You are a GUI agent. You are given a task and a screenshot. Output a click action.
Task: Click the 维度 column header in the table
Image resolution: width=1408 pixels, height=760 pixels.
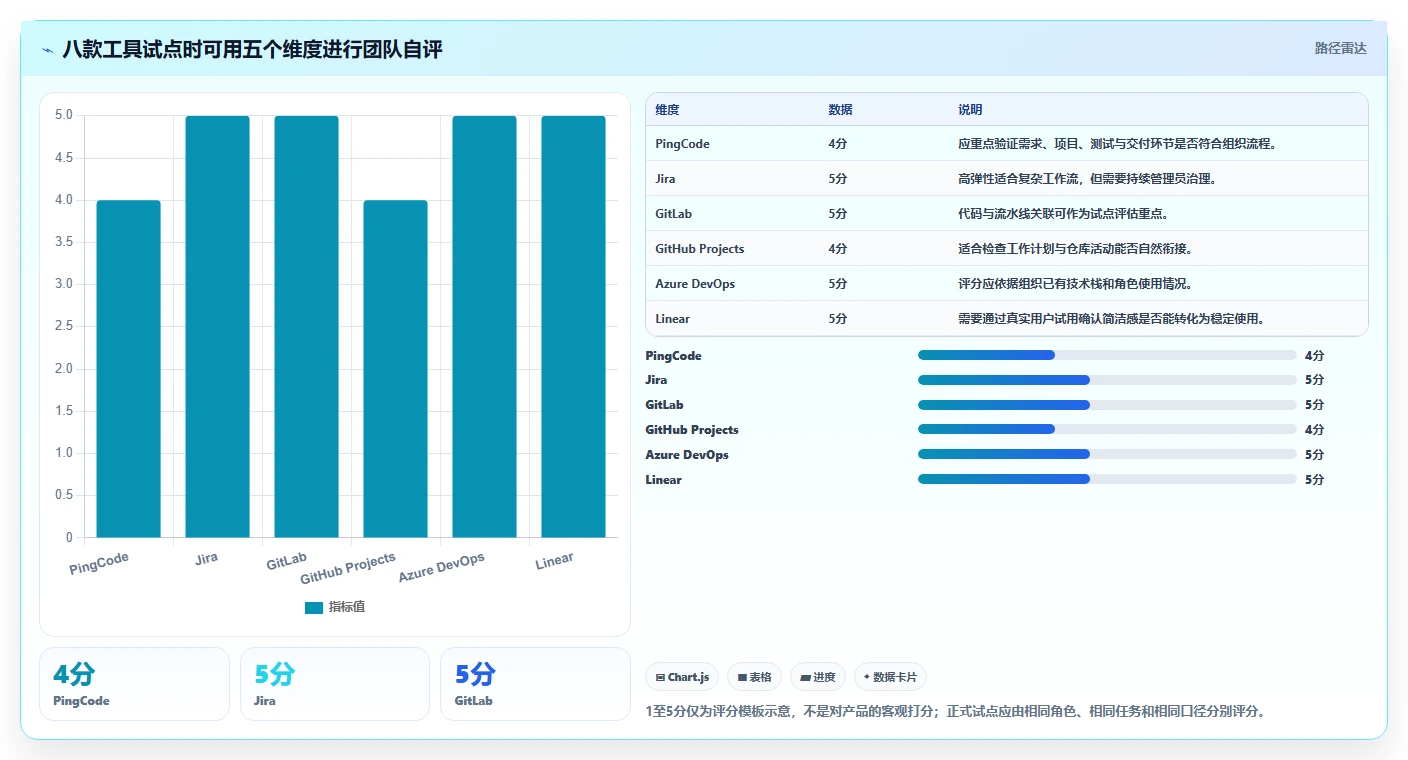click(x=667, y=110)
